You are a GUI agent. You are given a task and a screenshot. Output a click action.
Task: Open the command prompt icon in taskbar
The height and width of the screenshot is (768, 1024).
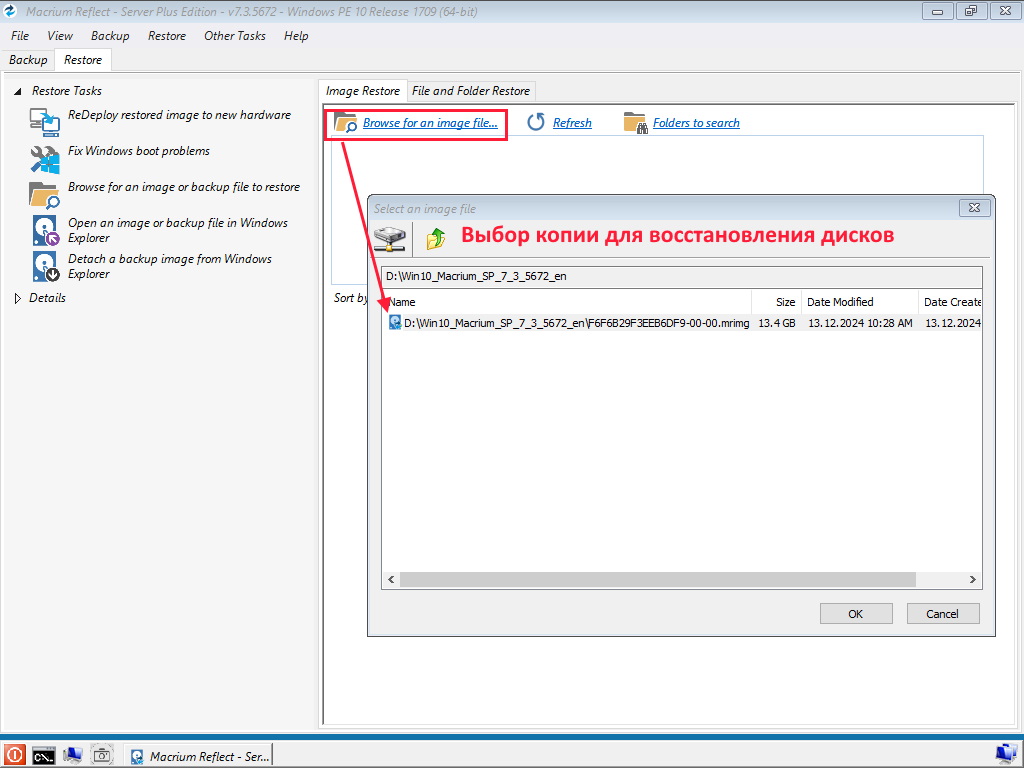point(43,756)
